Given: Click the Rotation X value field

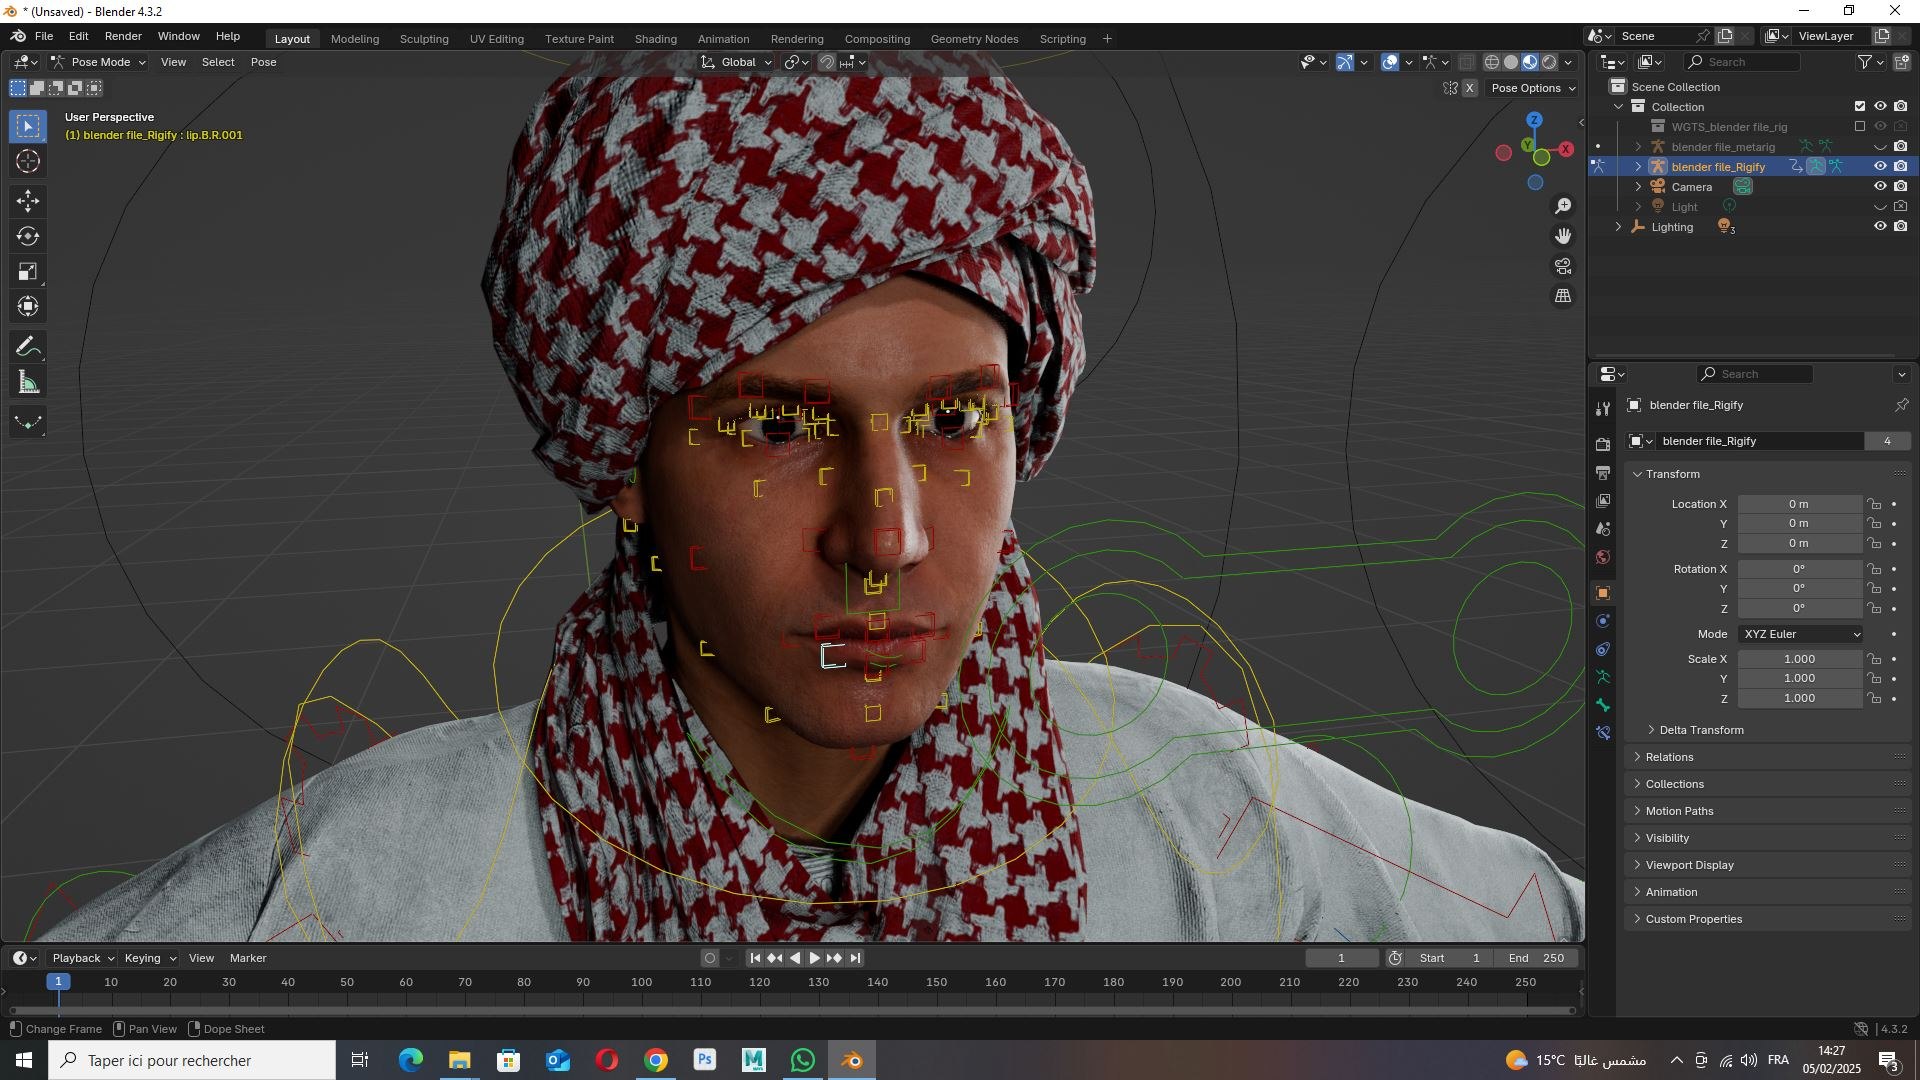Looking at the screenshot, I should [1799, 569].
